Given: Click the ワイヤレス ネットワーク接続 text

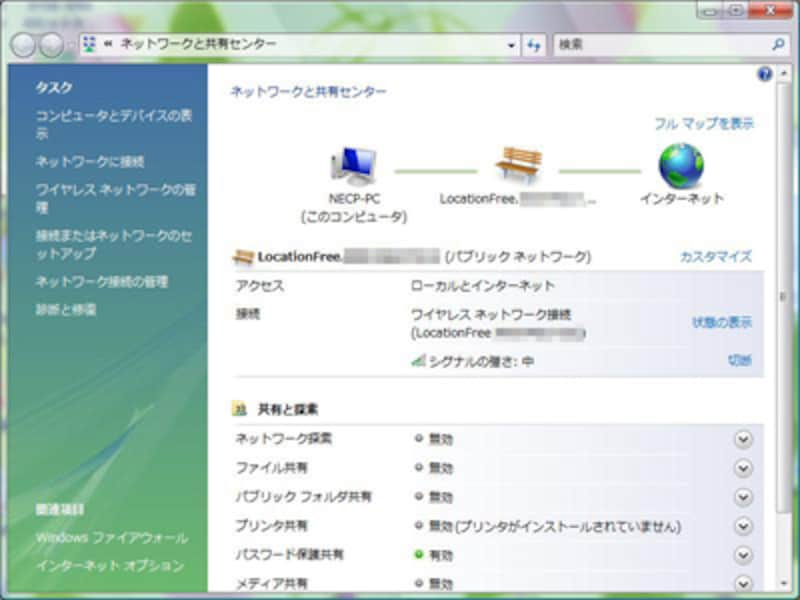Looking at the screenshot, I should (x=491, y=314).
